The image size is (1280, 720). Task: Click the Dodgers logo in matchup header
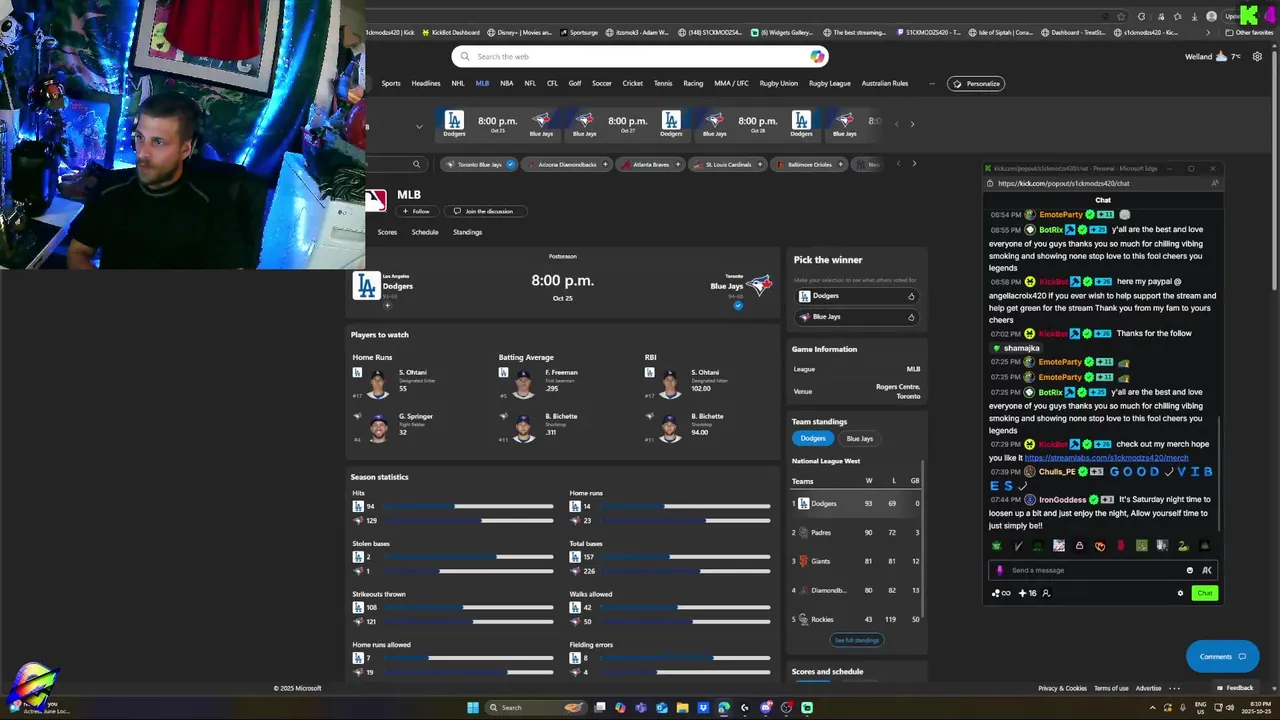[367, 286]
